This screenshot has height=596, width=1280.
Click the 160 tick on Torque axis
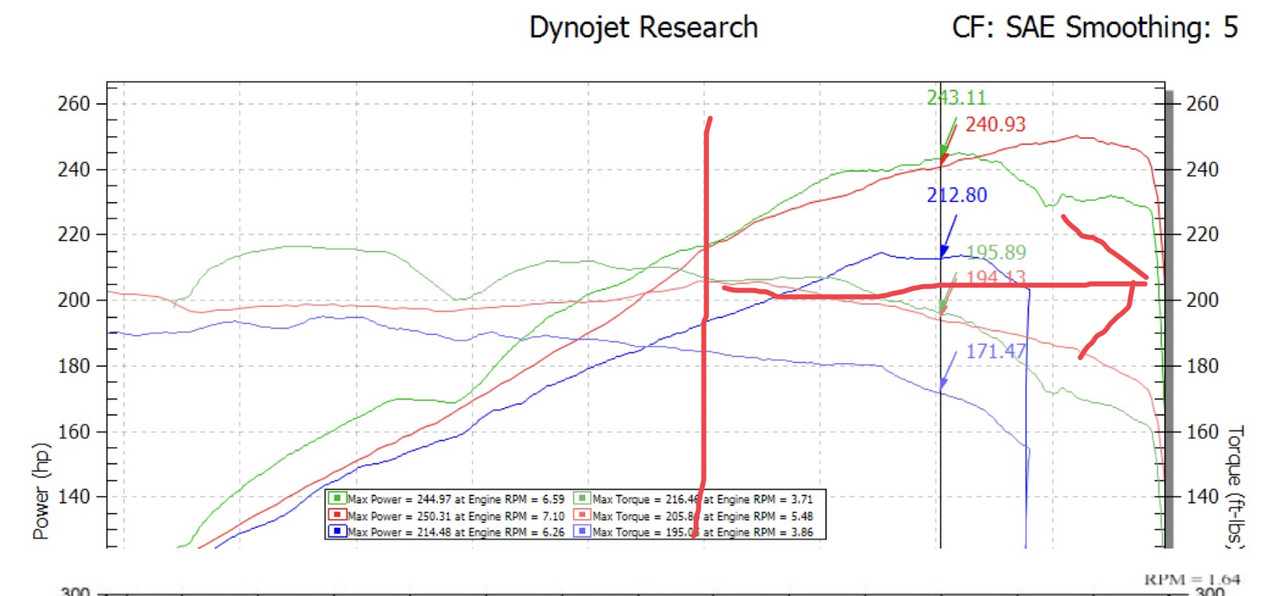pos(1201,432)
